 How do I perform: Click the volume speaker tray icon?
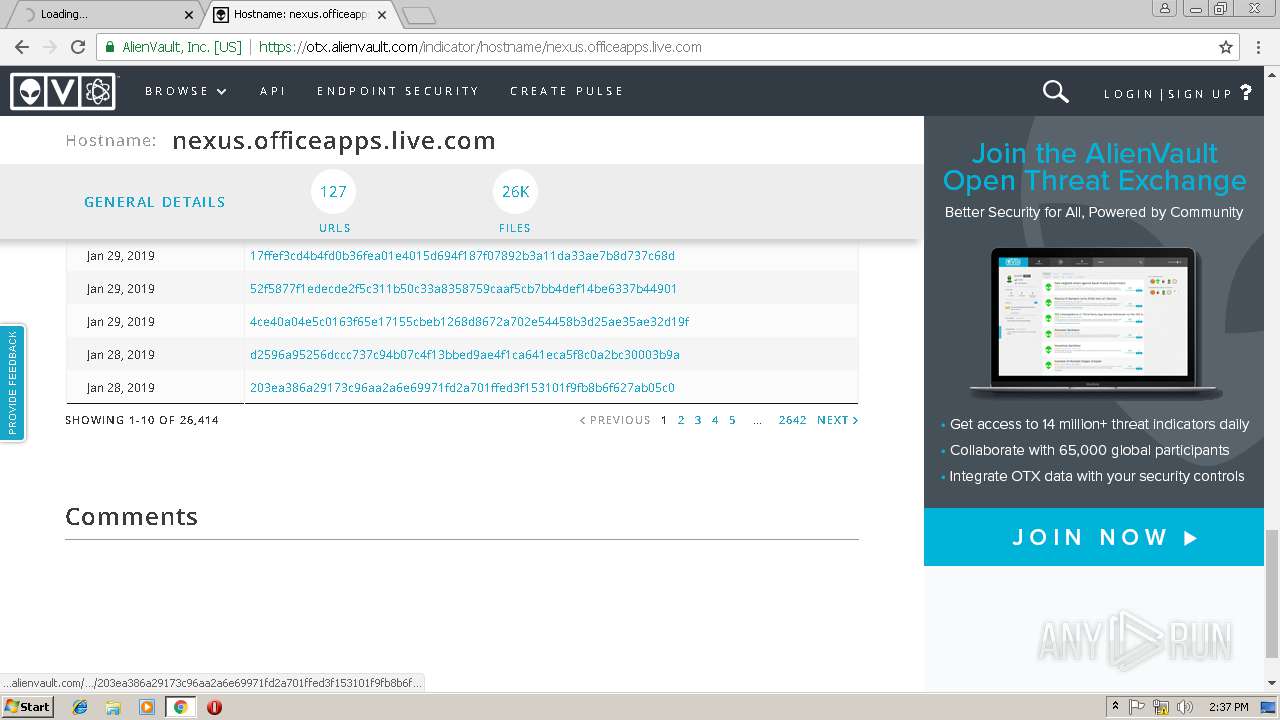pyautogui.click(x=1185, y=707)
